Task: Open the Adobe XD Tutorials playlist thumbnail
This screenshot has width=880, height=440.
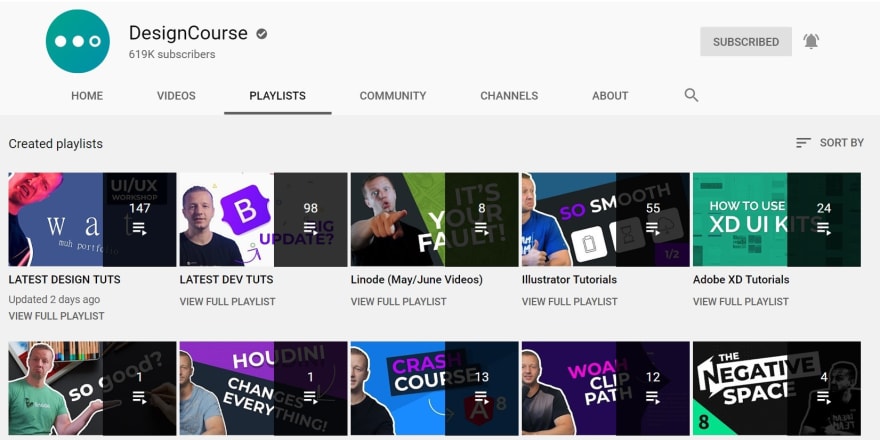Action: pos(777,219)
